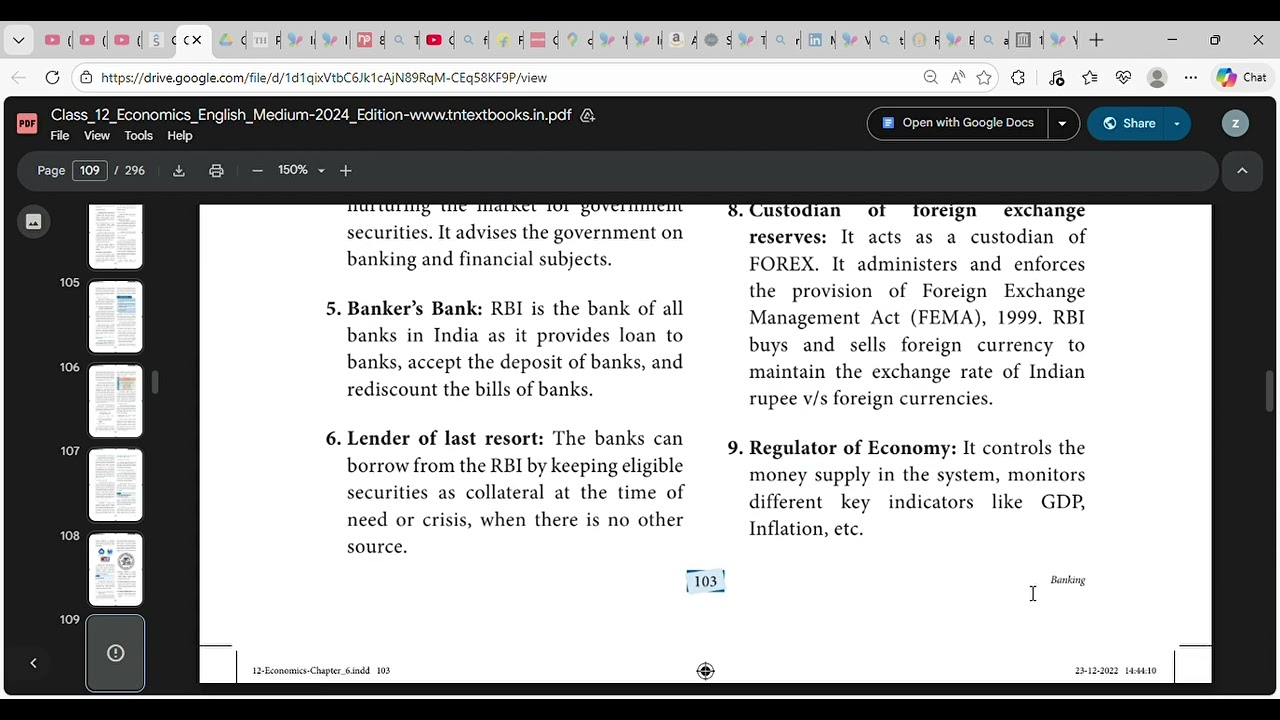Go back to the previous page

19,77
